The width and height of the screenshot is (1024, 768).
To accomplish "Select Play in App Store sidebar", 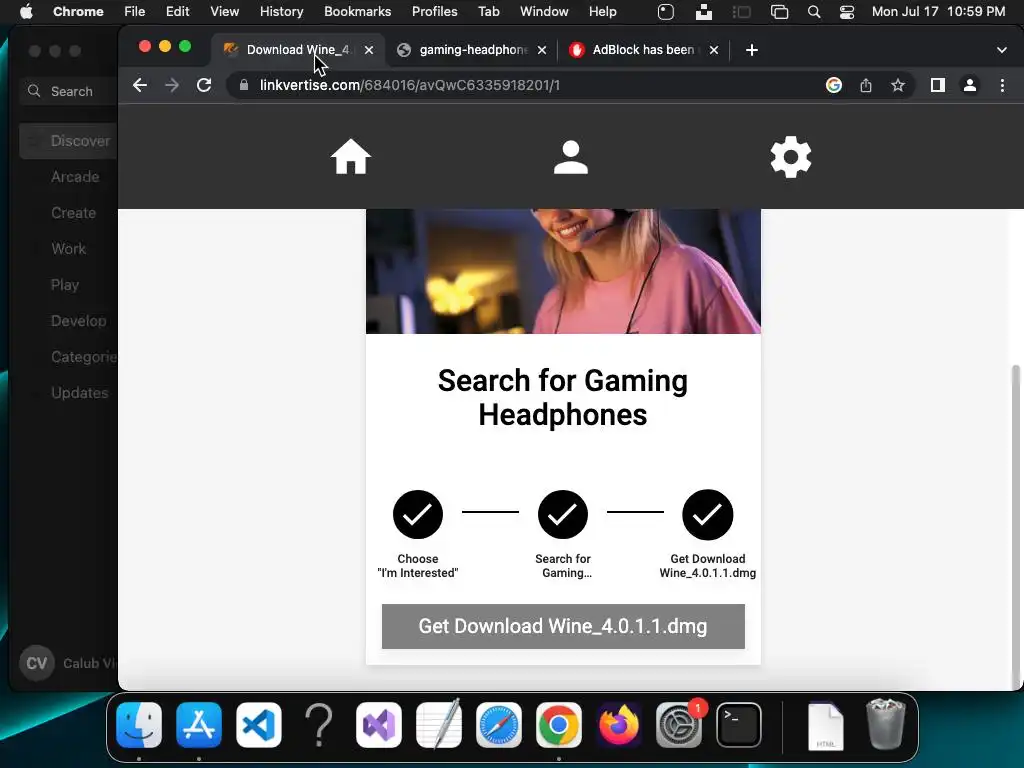I will pyautogui.click(x=65, y=285).
